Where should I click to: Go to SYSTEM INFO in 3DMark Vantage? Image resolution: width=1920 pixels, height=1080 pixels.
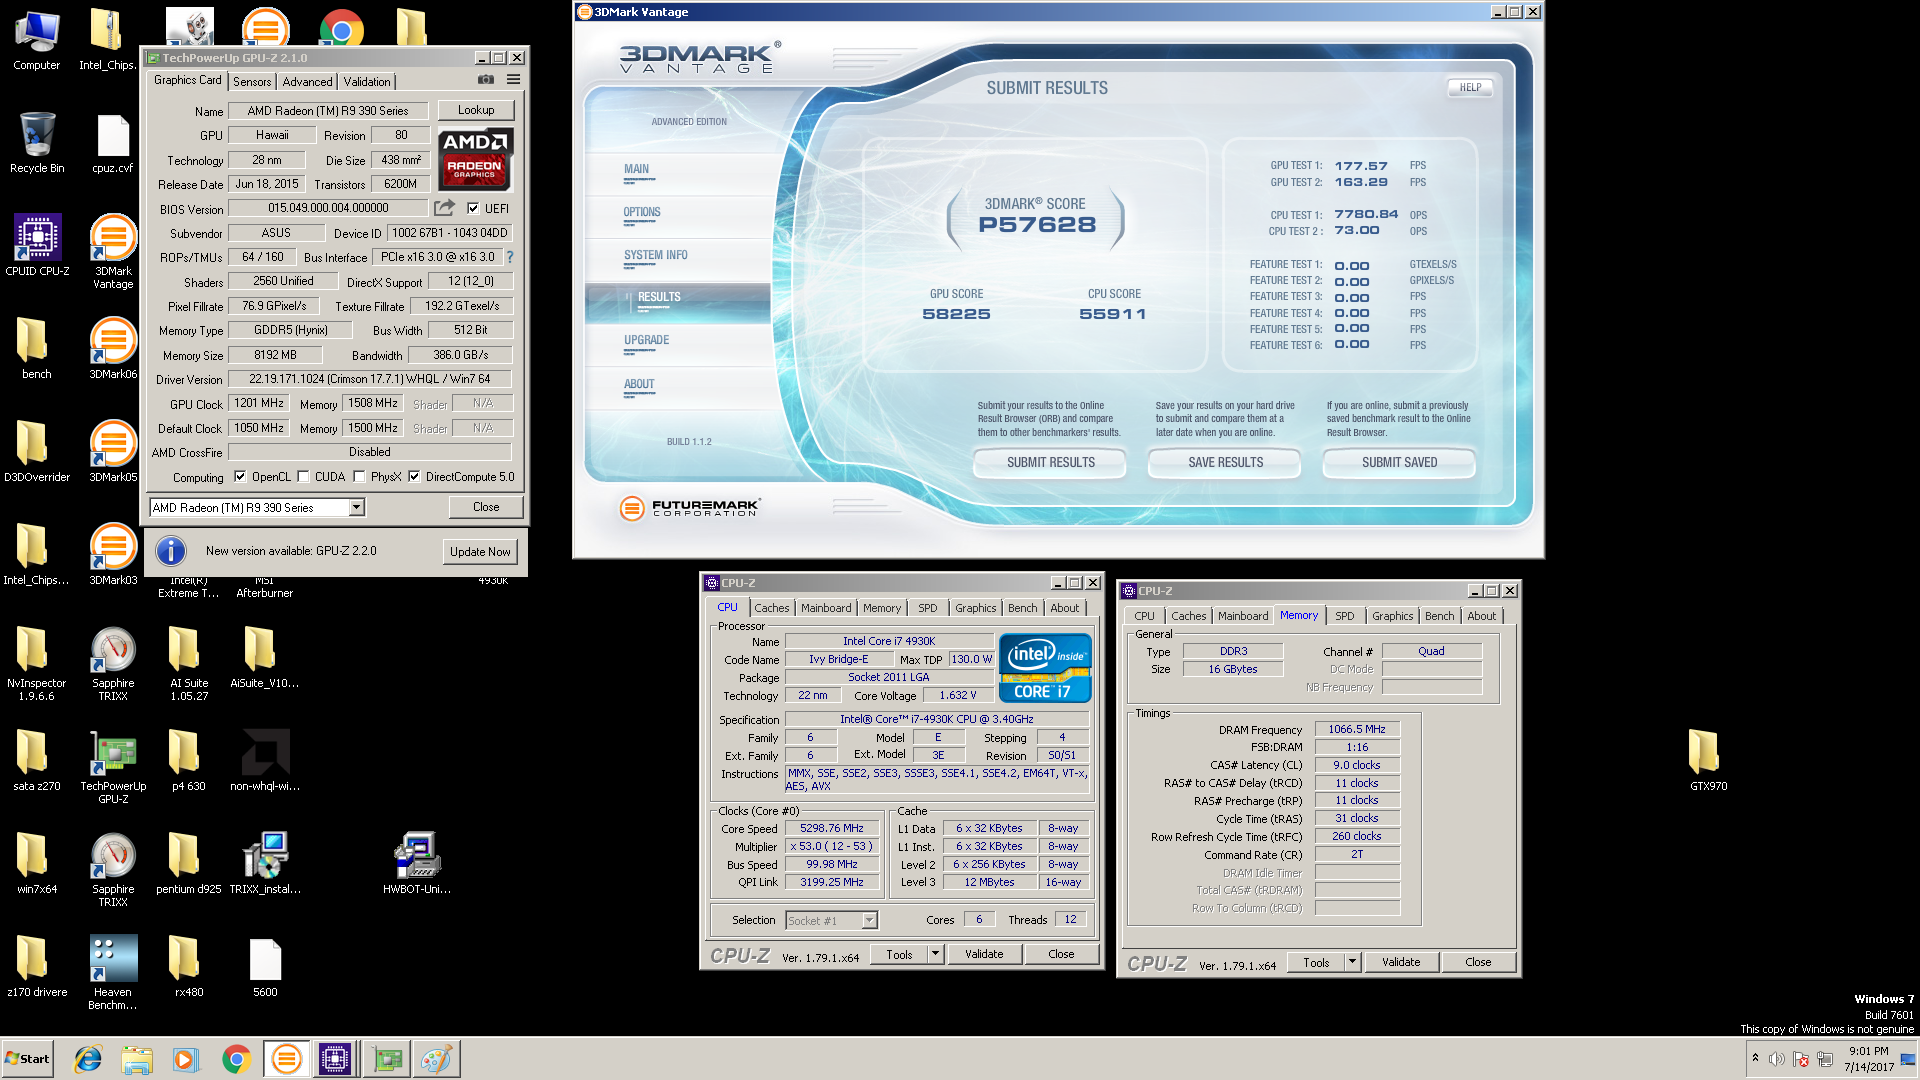point(656,255)
